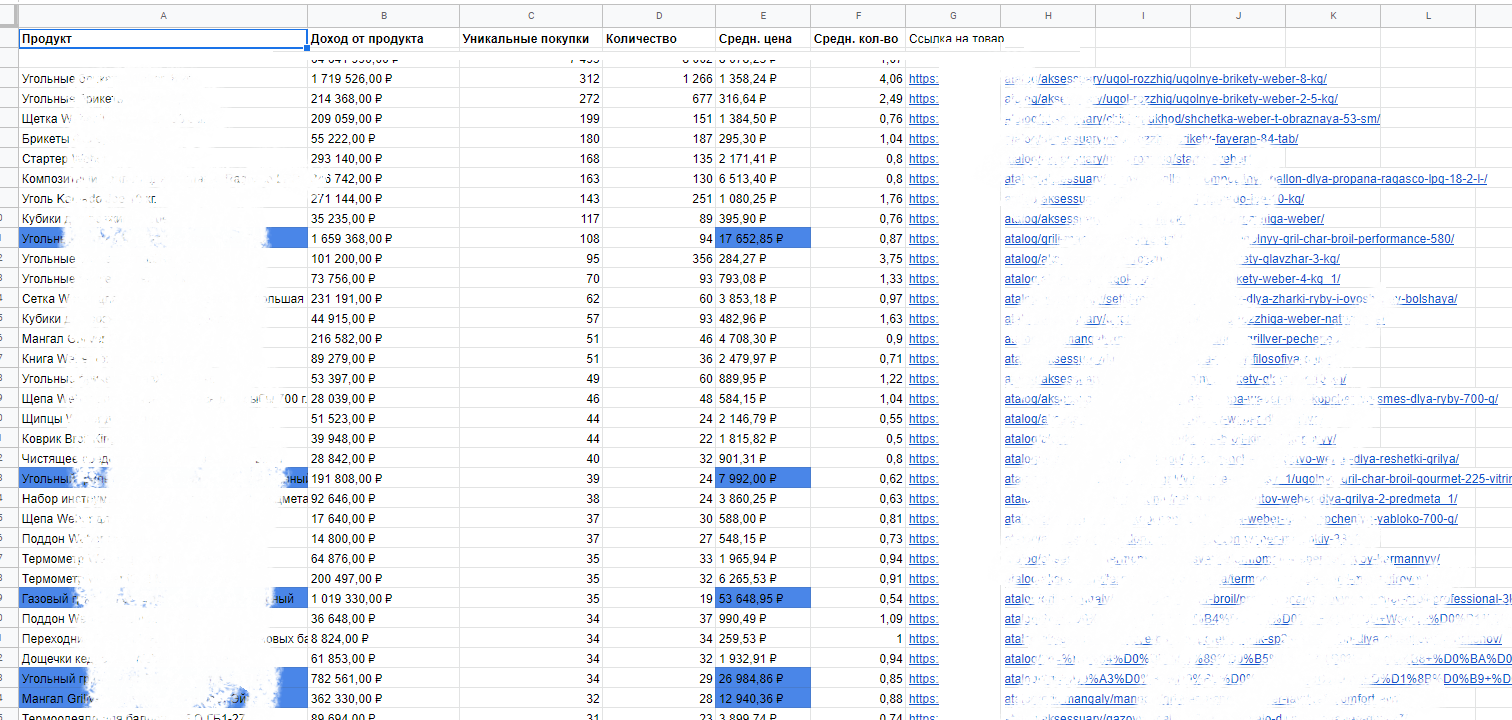Select quantity cell 356

tap(658, 259)
